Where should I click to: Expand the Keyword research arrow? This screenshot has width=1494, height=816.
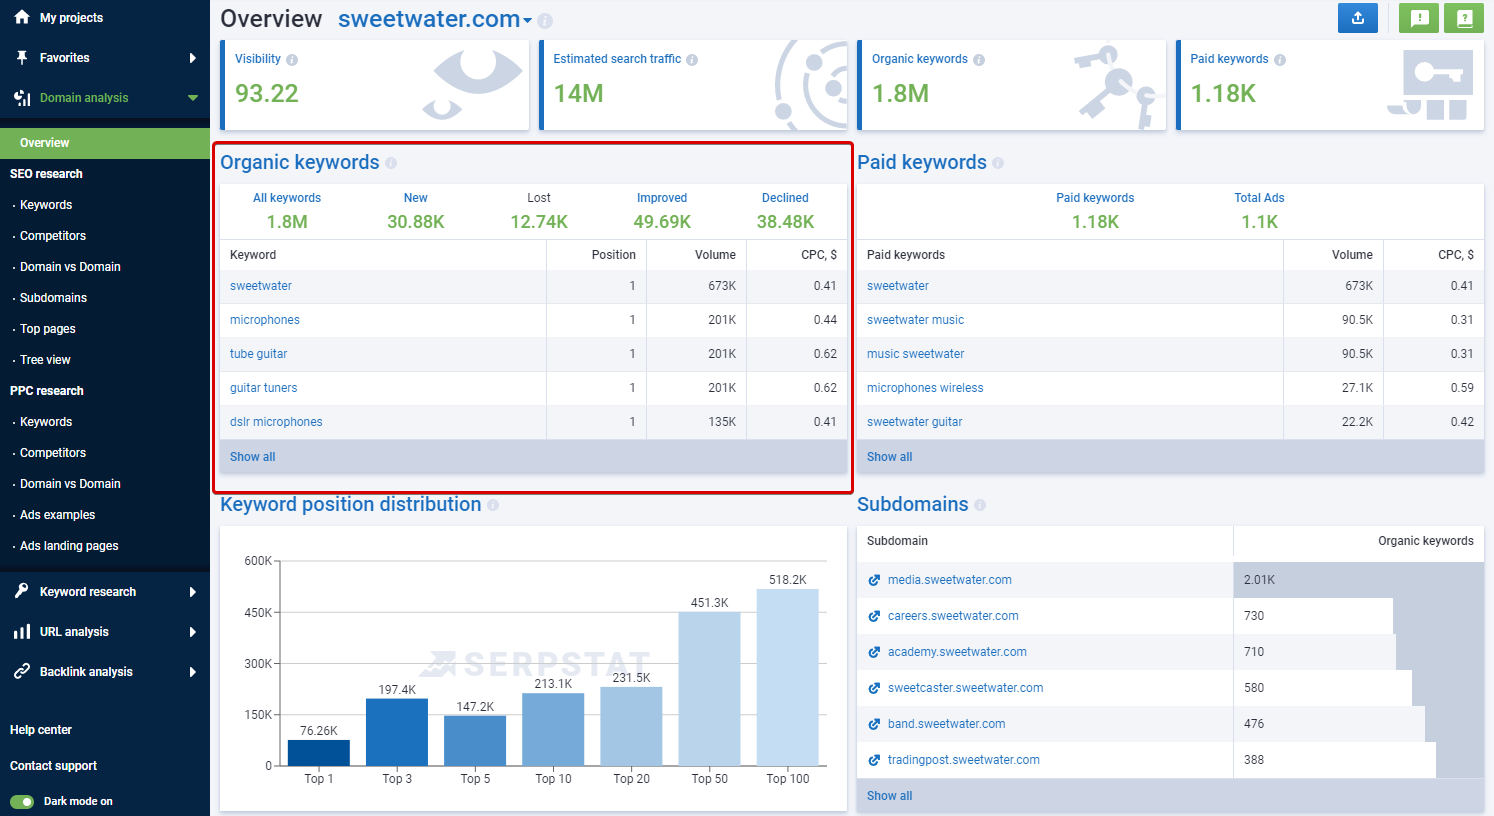tap(193, 592)
